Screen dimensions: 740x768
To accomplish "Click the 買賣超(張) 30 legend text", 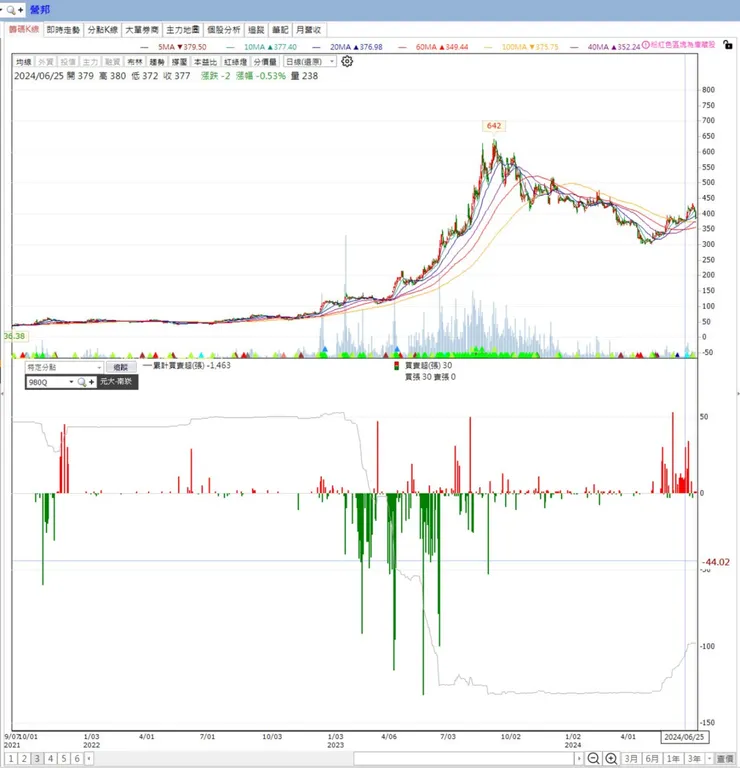I will [x=429, y=365].
